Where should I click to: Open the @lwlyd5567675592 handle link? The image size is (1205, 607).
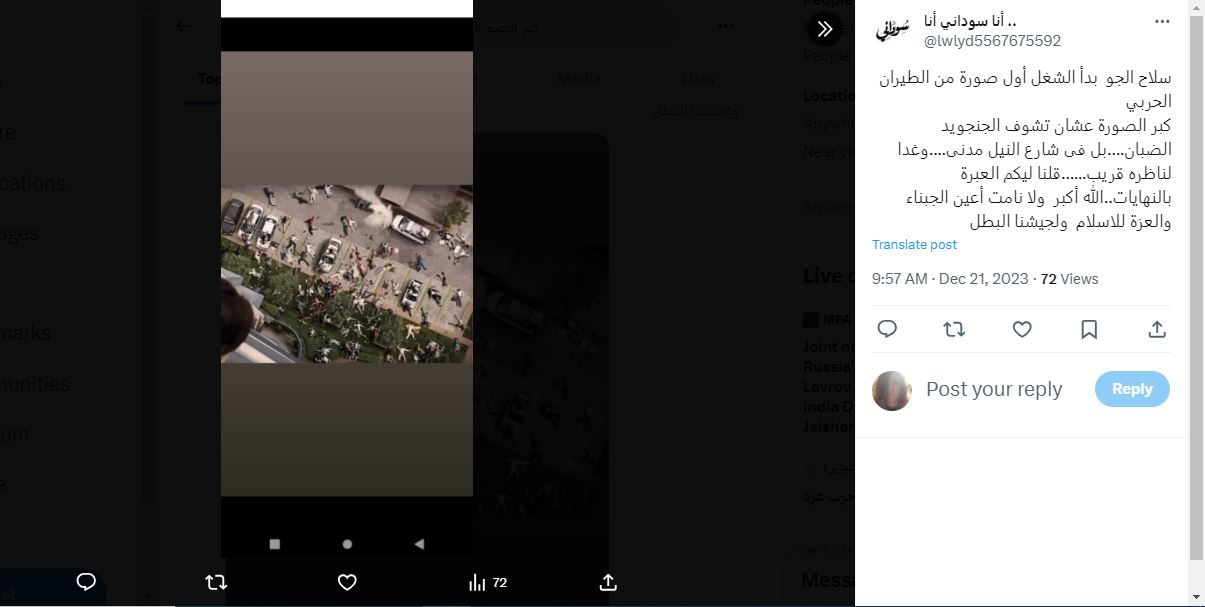tap(991, 41)
